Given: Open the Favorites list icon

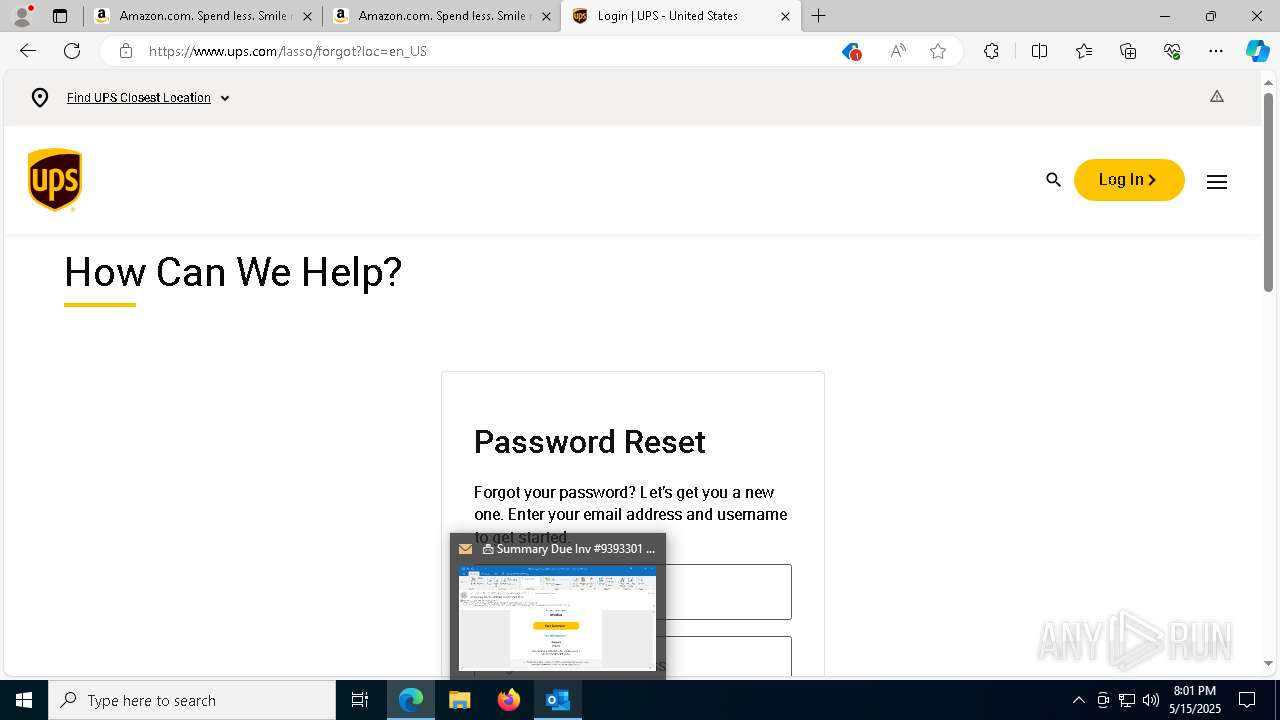Looking at the screenshot, I should [x=1084, y=51].
